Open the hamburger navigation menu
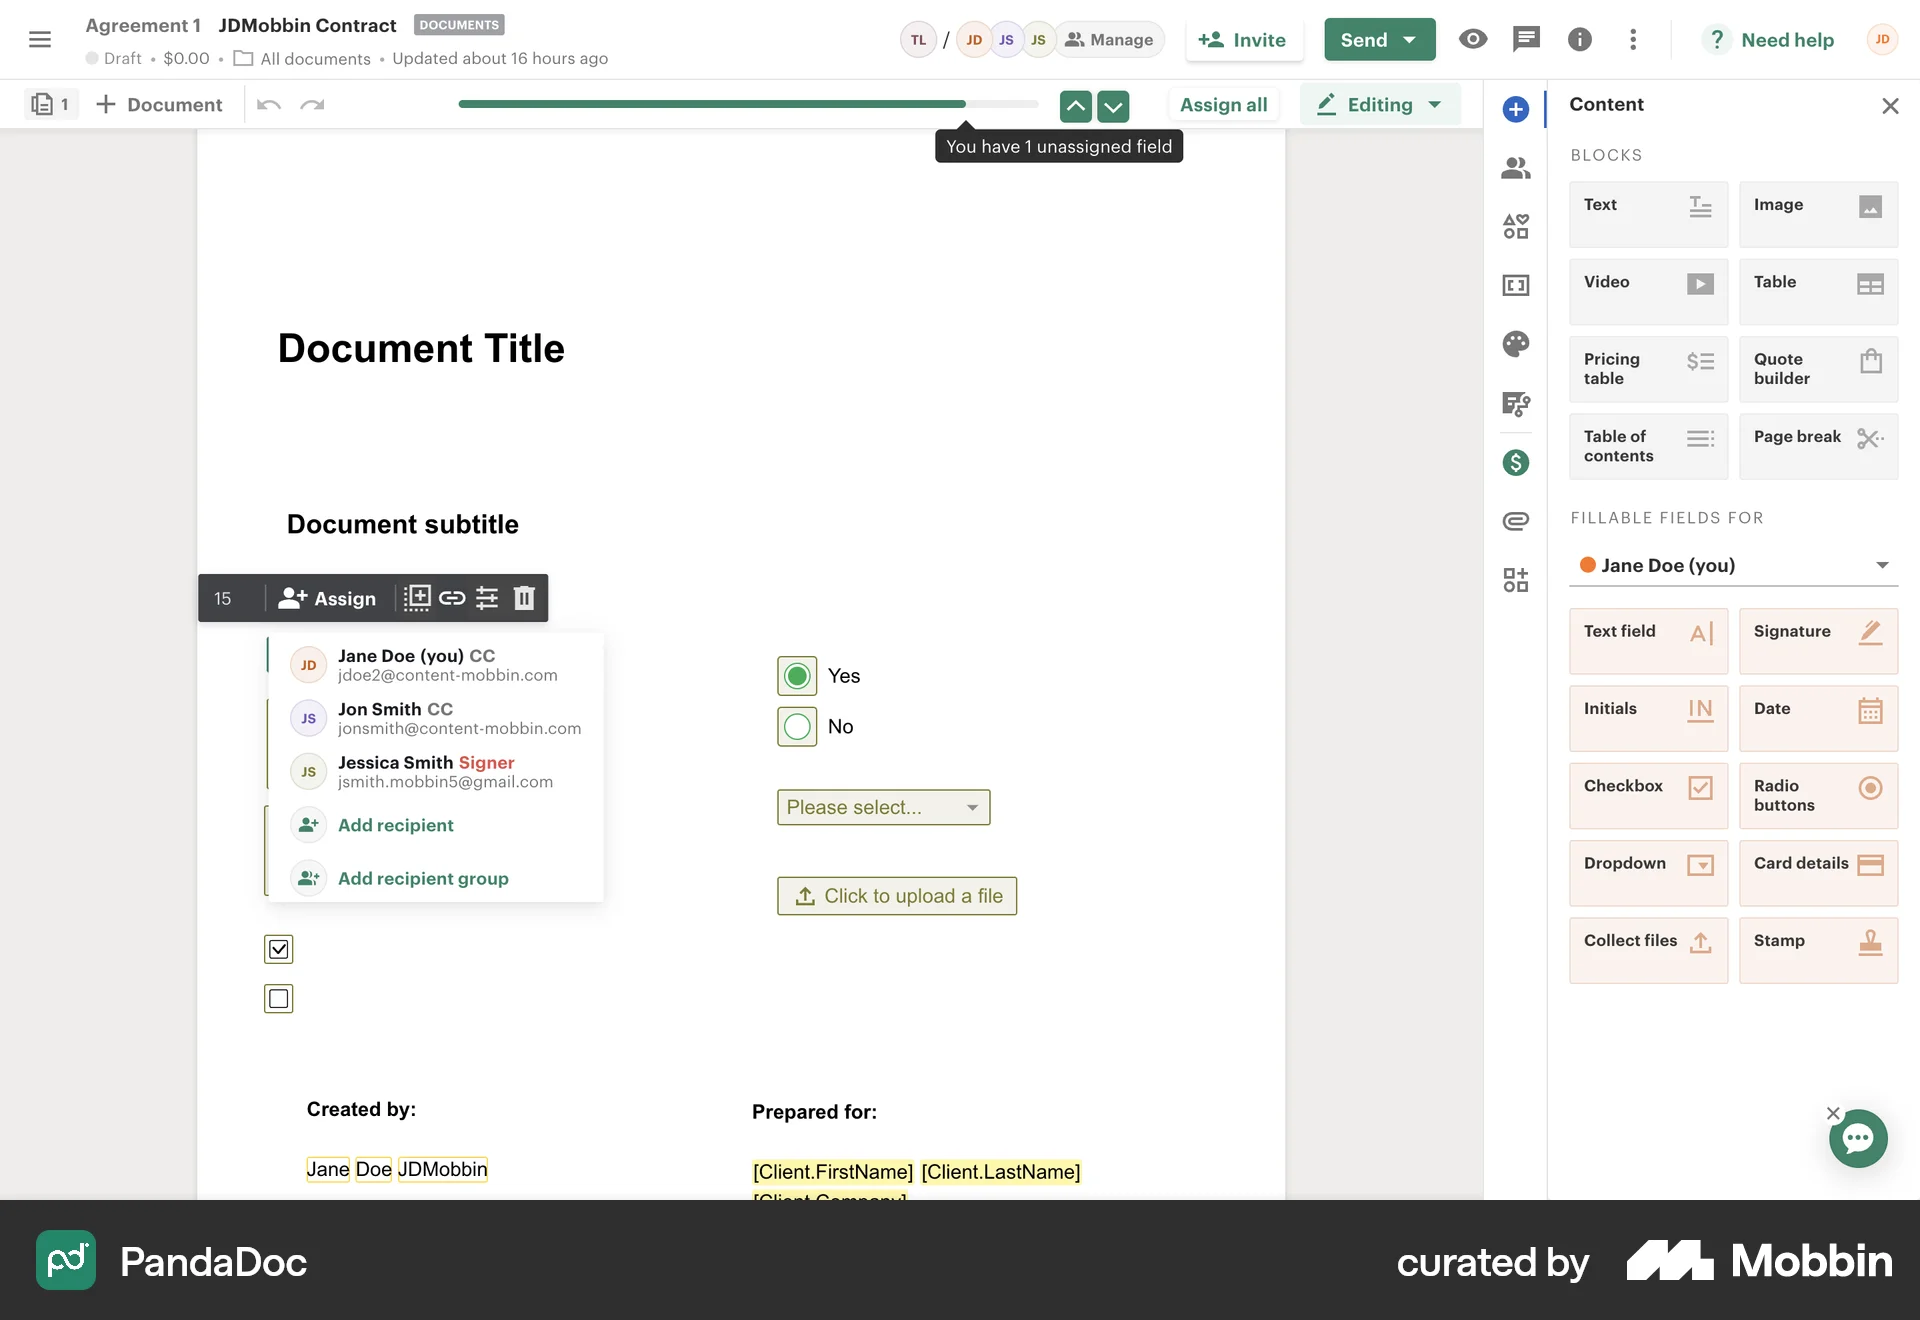 41,39
